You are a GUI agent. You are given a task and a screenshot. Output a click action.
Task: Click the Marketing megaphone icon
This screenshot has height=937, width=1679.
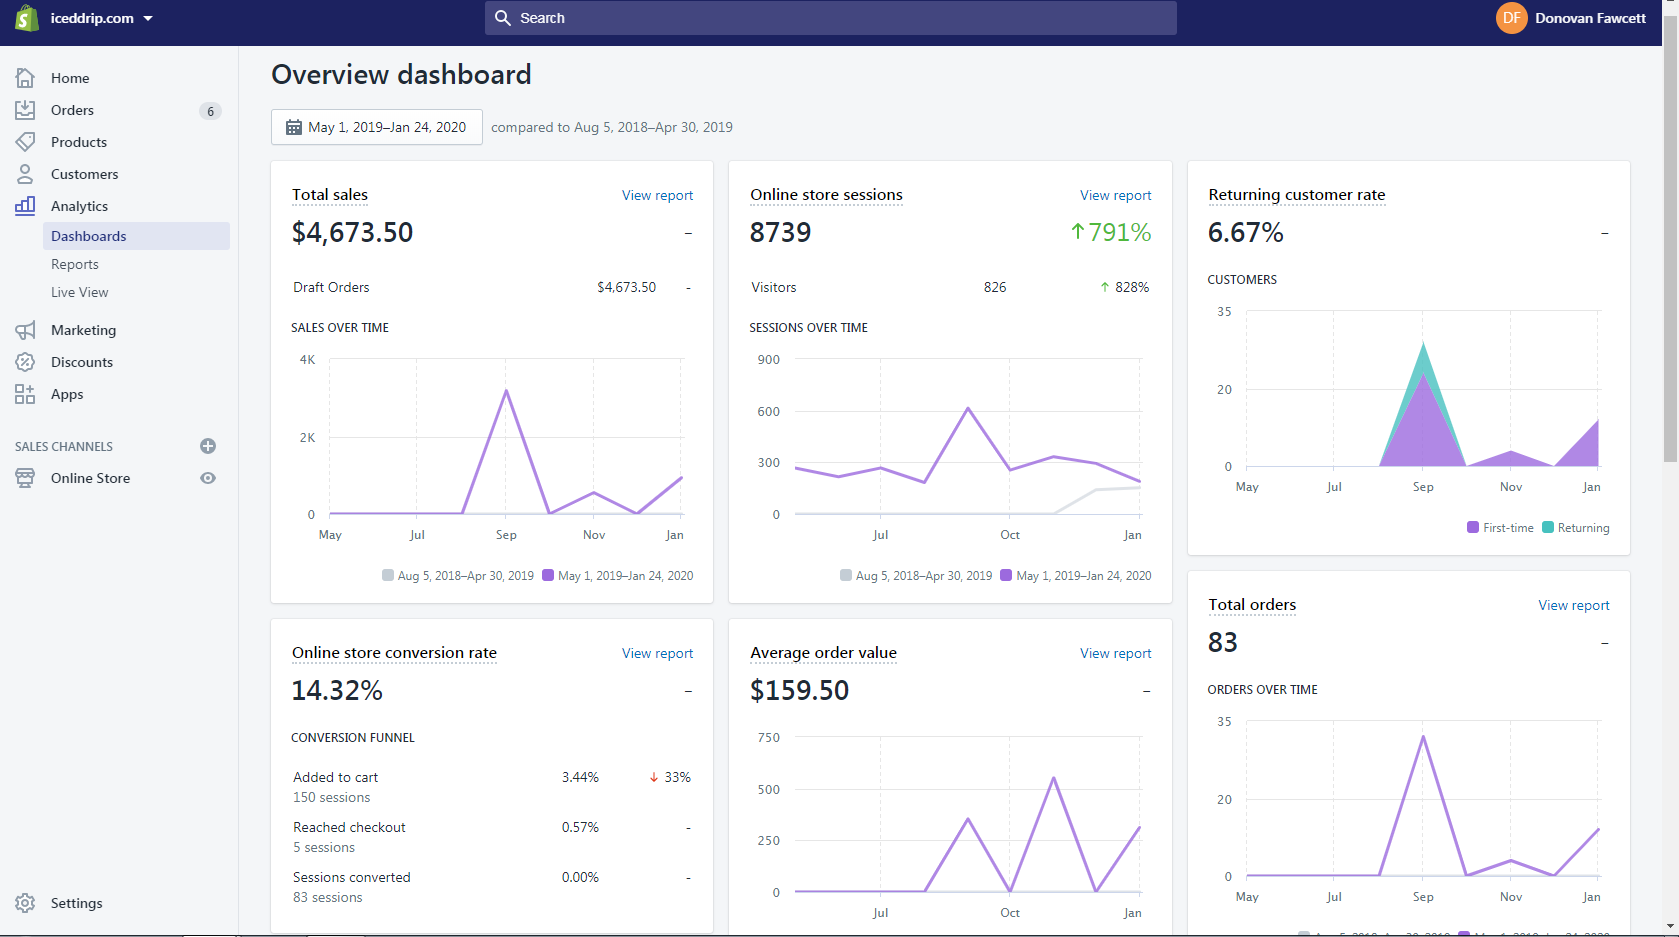pos(25,330)
